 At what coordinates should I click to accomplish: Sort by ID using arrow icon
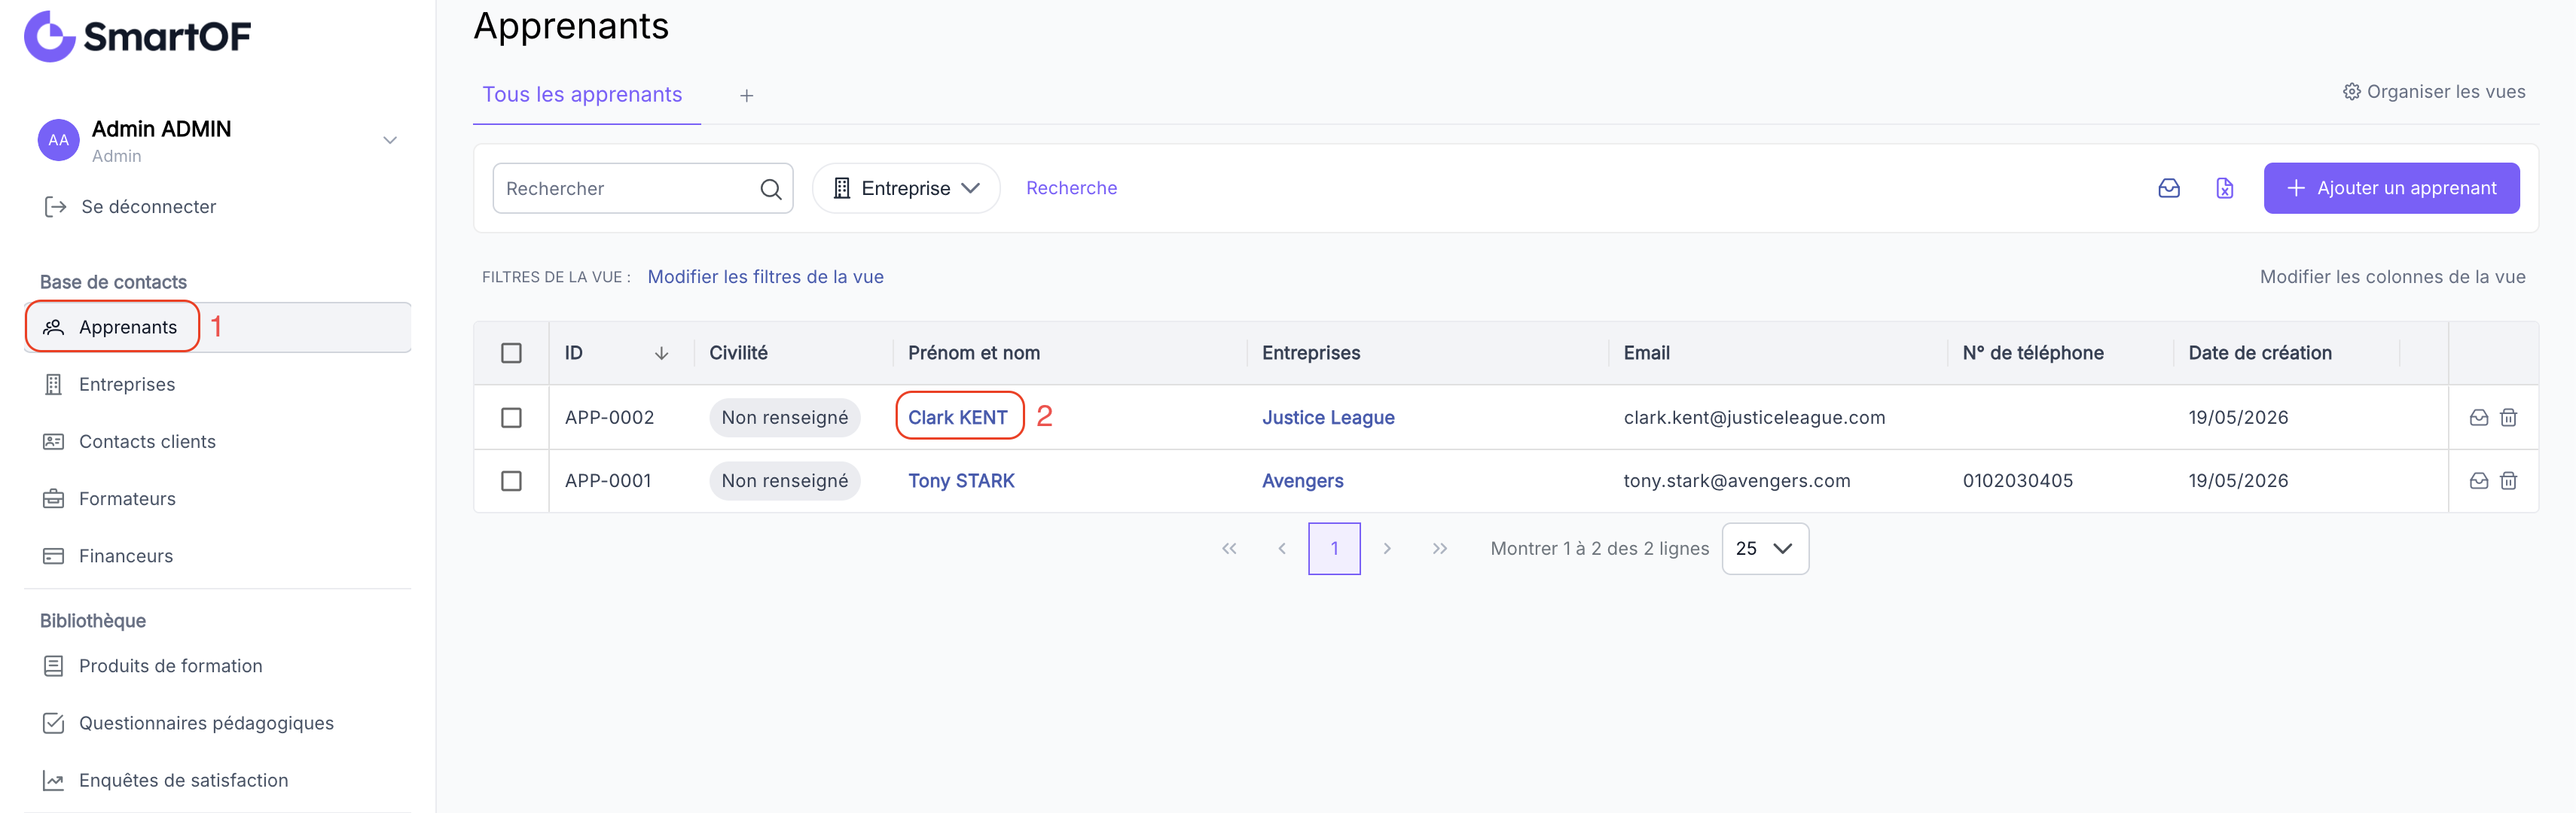point(661,353)
